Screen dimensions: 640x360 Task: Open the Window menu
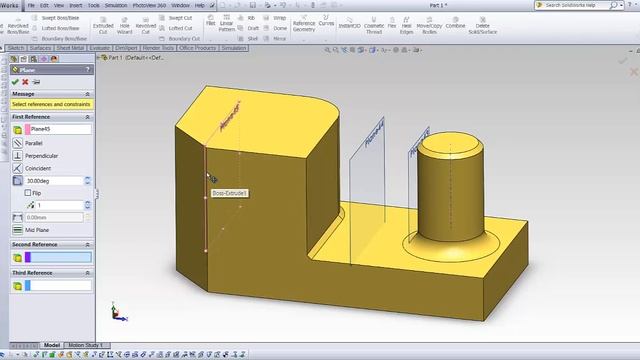(180, 5)
